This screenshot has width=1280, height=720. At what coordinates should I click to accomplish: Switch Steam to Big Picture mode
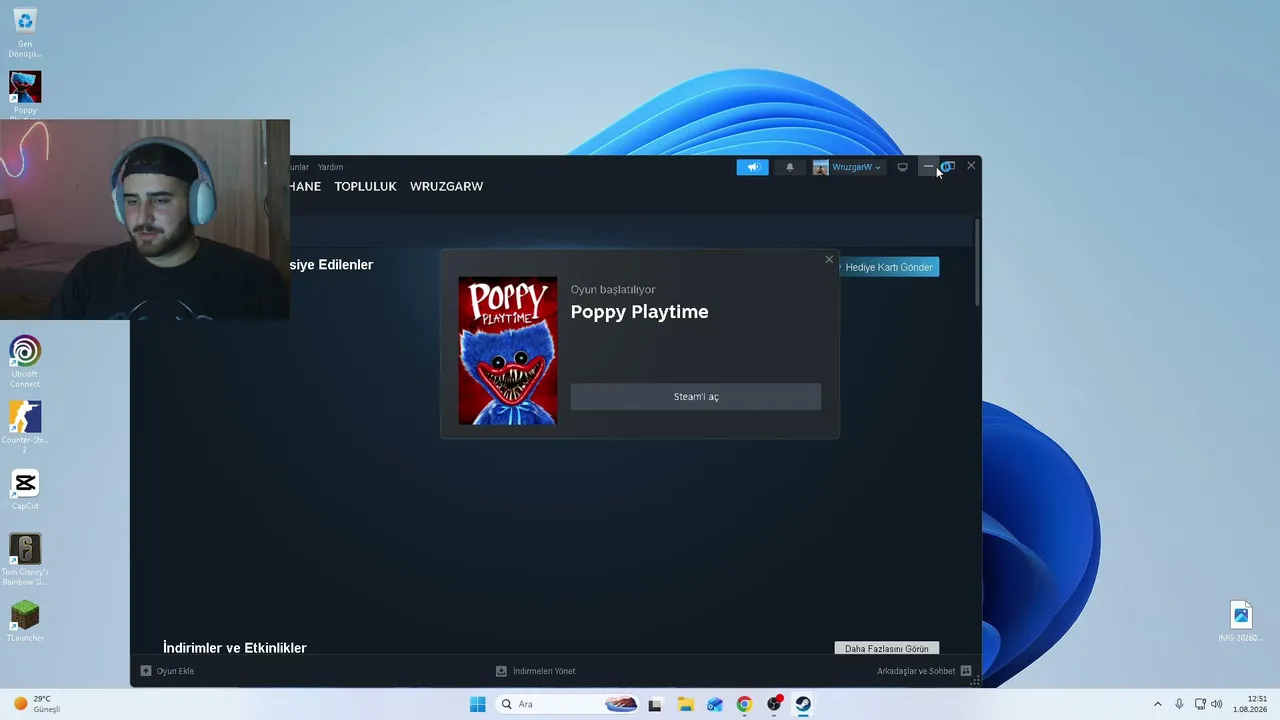point(902,167)
